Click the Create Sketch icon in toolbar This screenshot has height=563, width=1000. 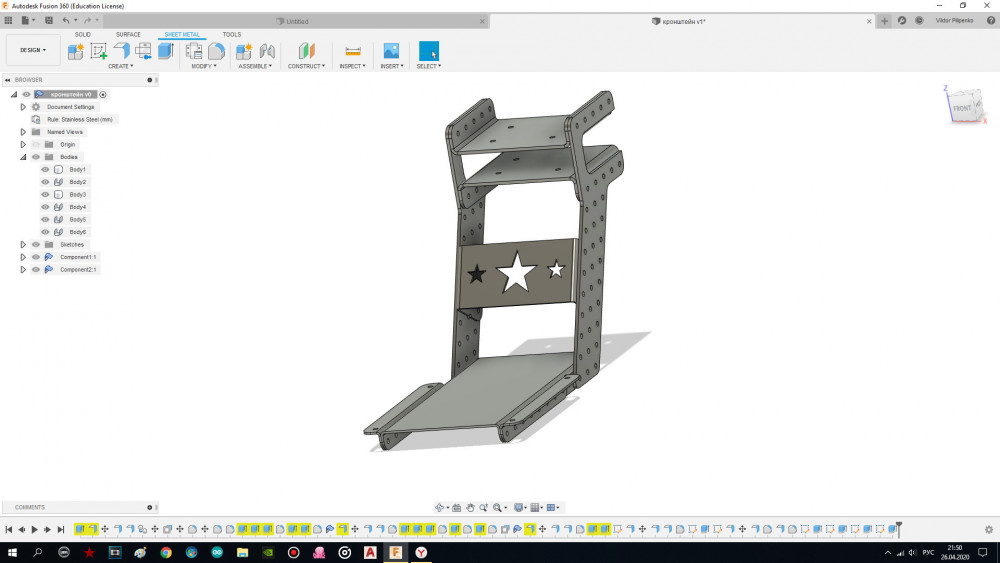(99, 51)
